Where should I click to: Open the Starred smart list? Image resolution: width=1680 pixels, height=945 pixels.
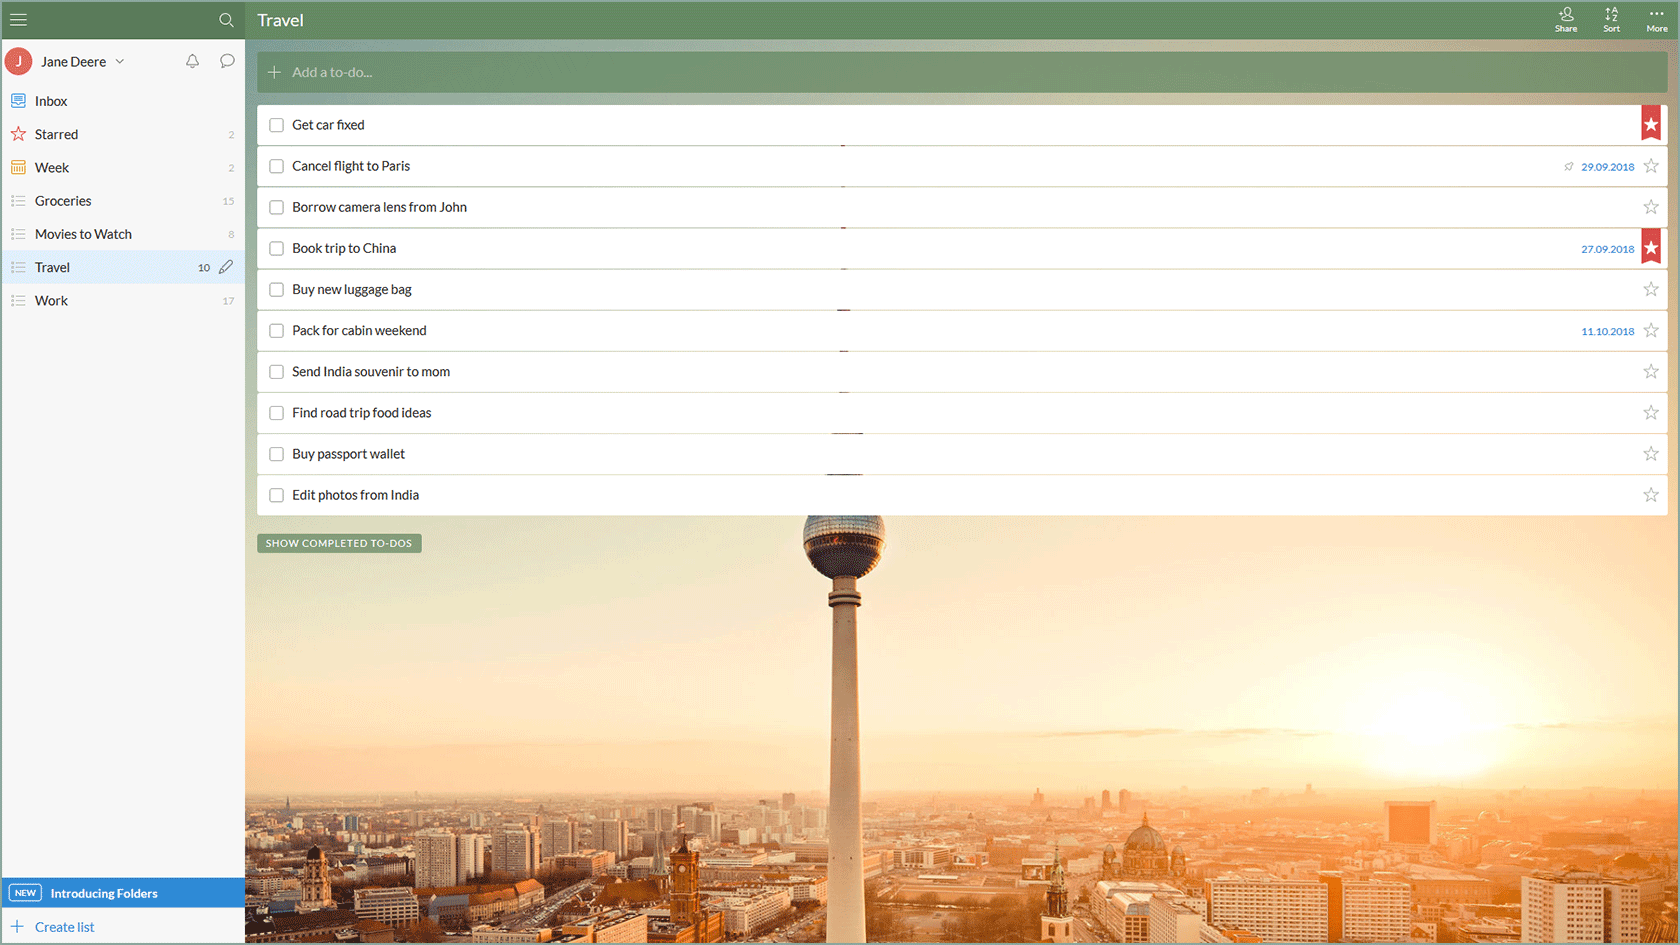point(56,133)
